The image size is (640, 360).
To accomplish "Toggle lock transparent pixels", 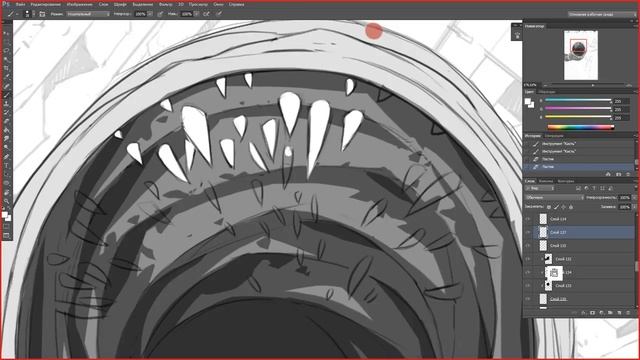I will [x=549, y=207].
